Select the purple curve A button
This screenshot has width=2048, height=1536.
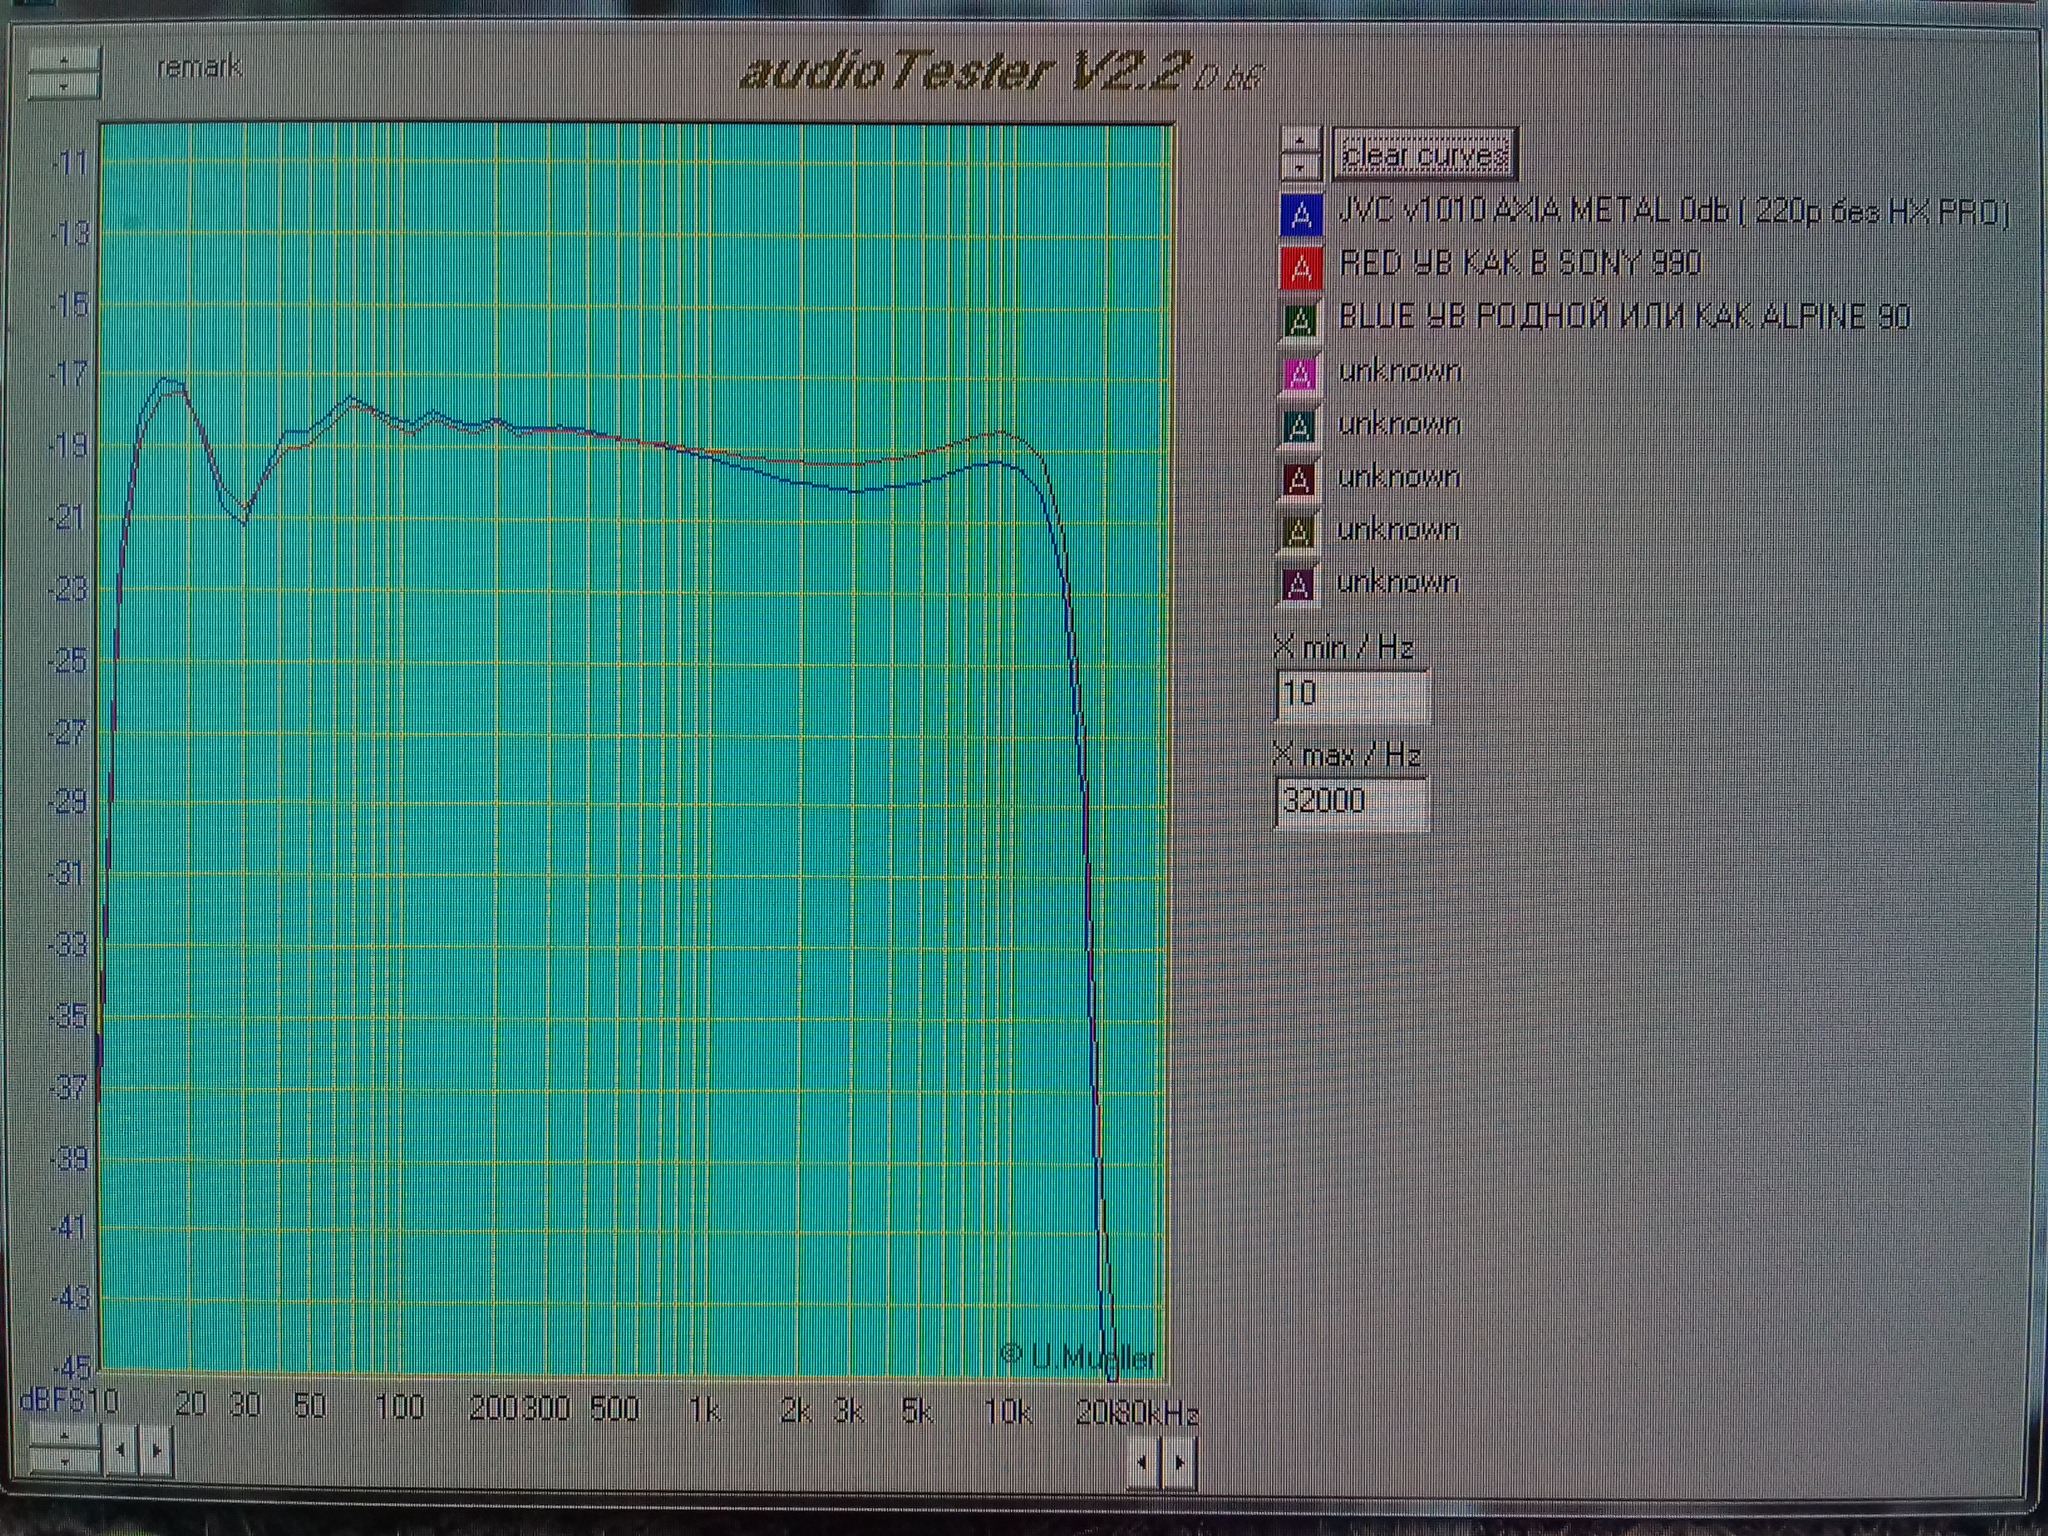coord(1298,585)
